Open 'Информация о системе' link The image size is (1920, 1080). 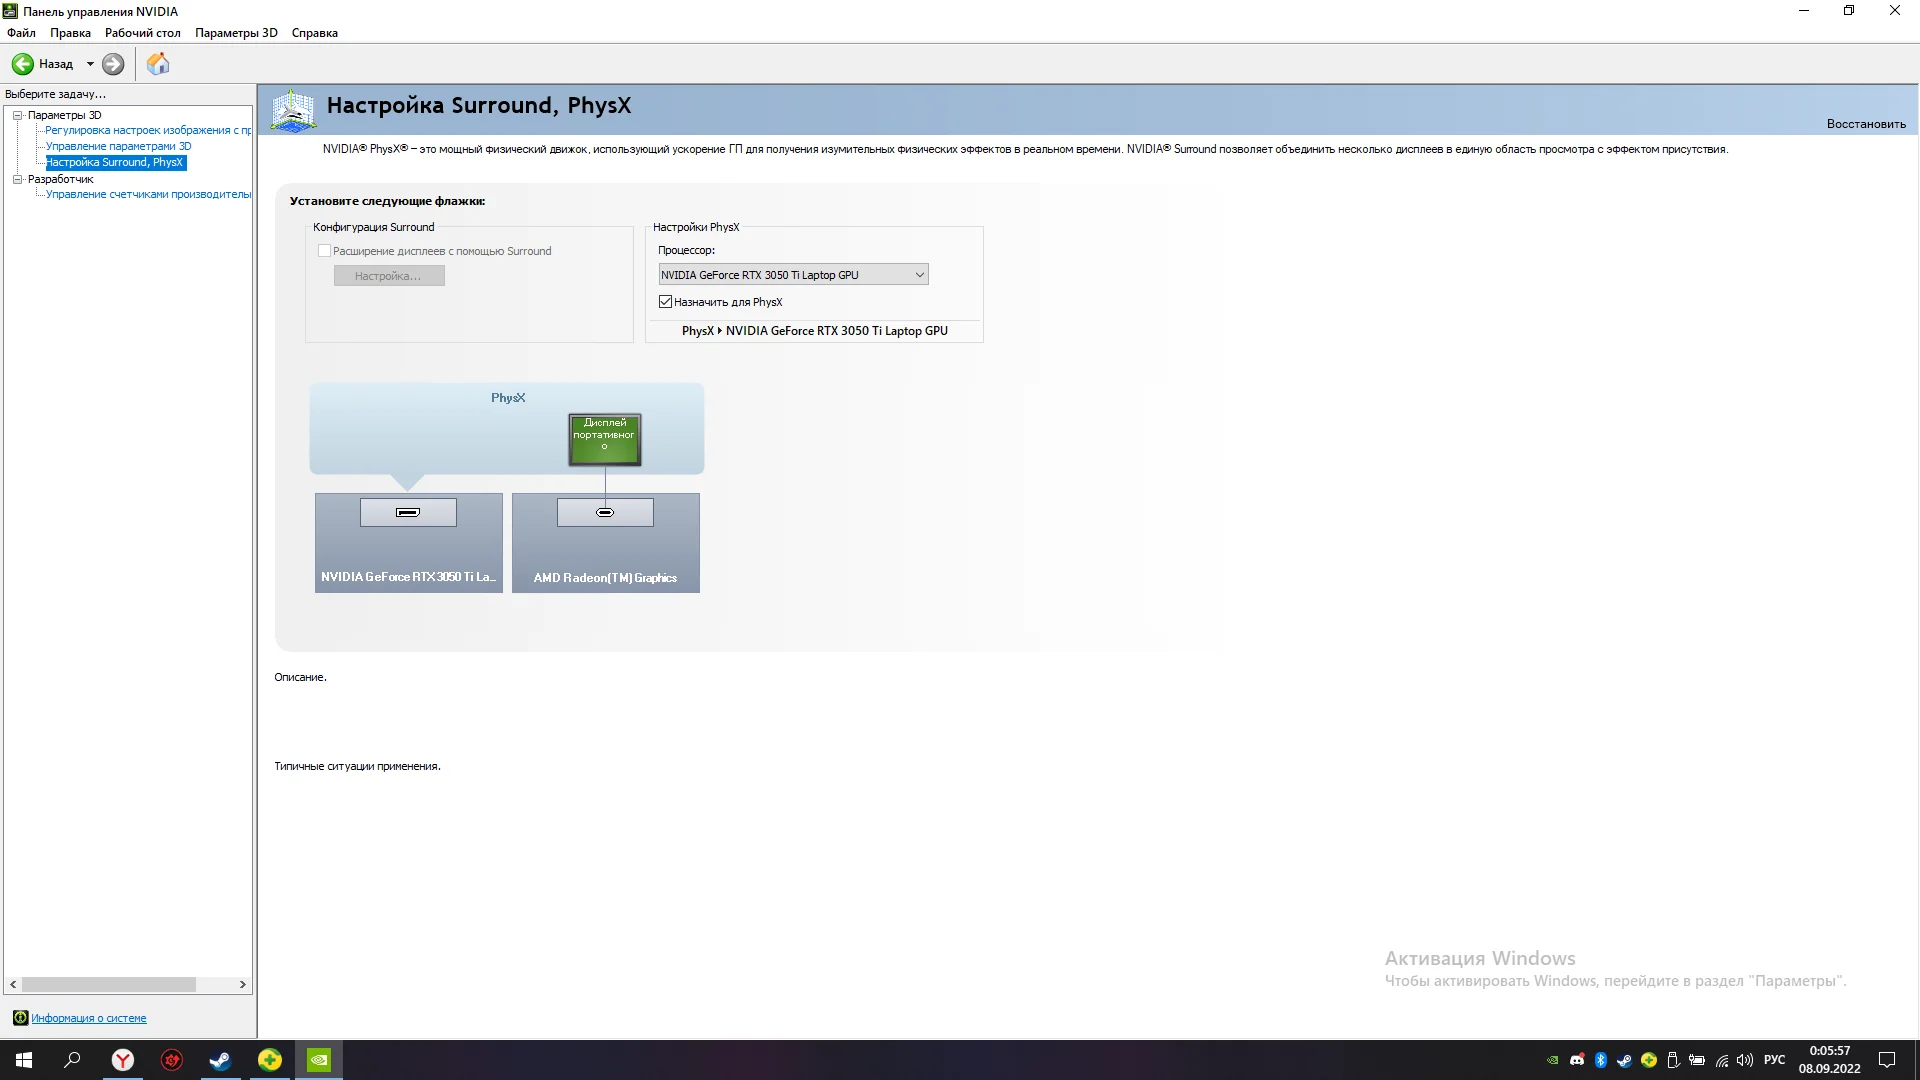point(88,1018)
